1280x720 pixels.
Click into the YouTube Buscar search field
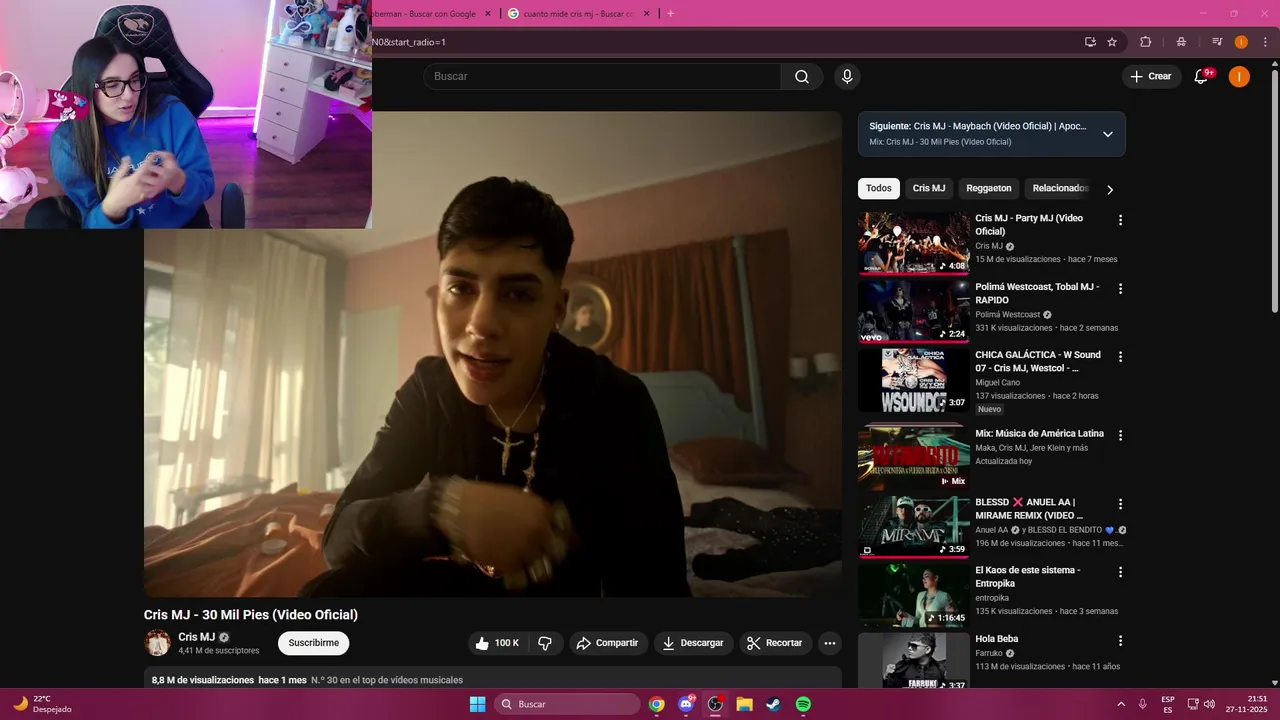pos(602,77)
